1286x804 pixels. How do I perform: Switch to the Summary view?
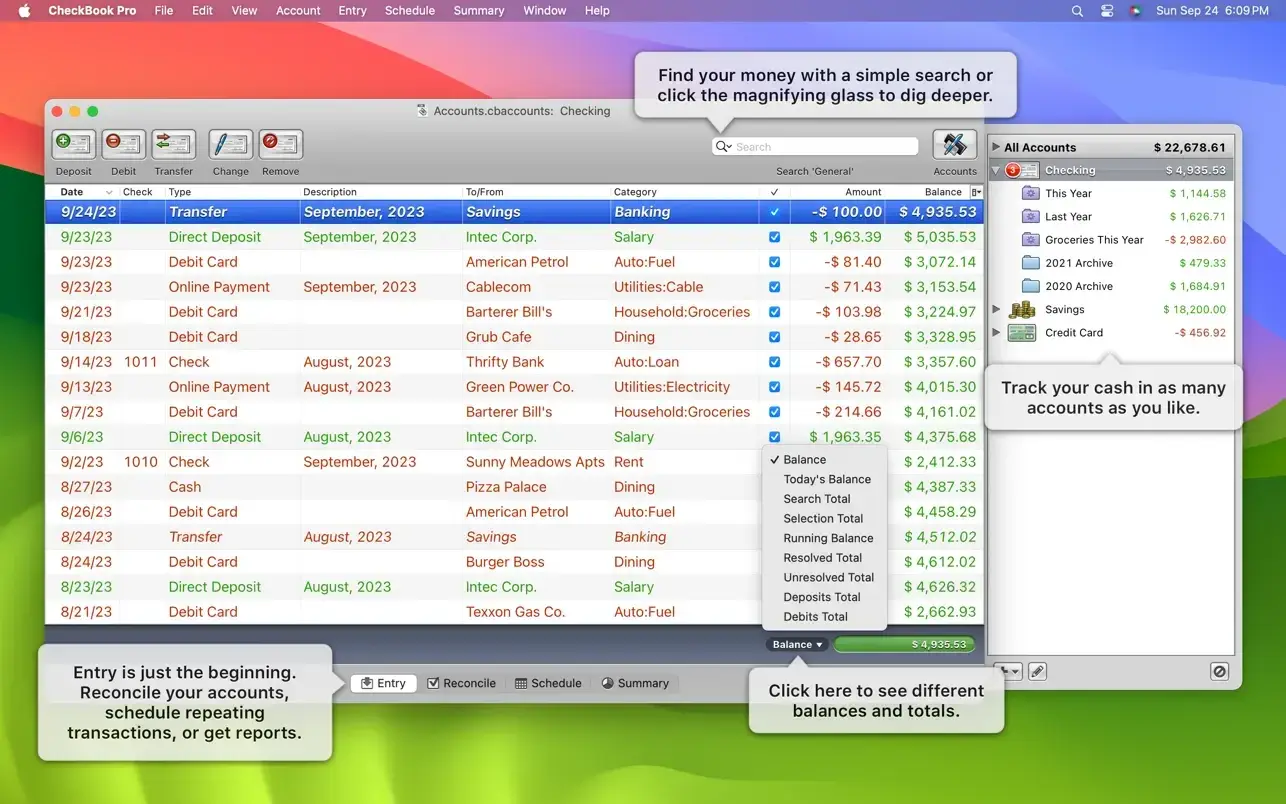tap(635, 683)
